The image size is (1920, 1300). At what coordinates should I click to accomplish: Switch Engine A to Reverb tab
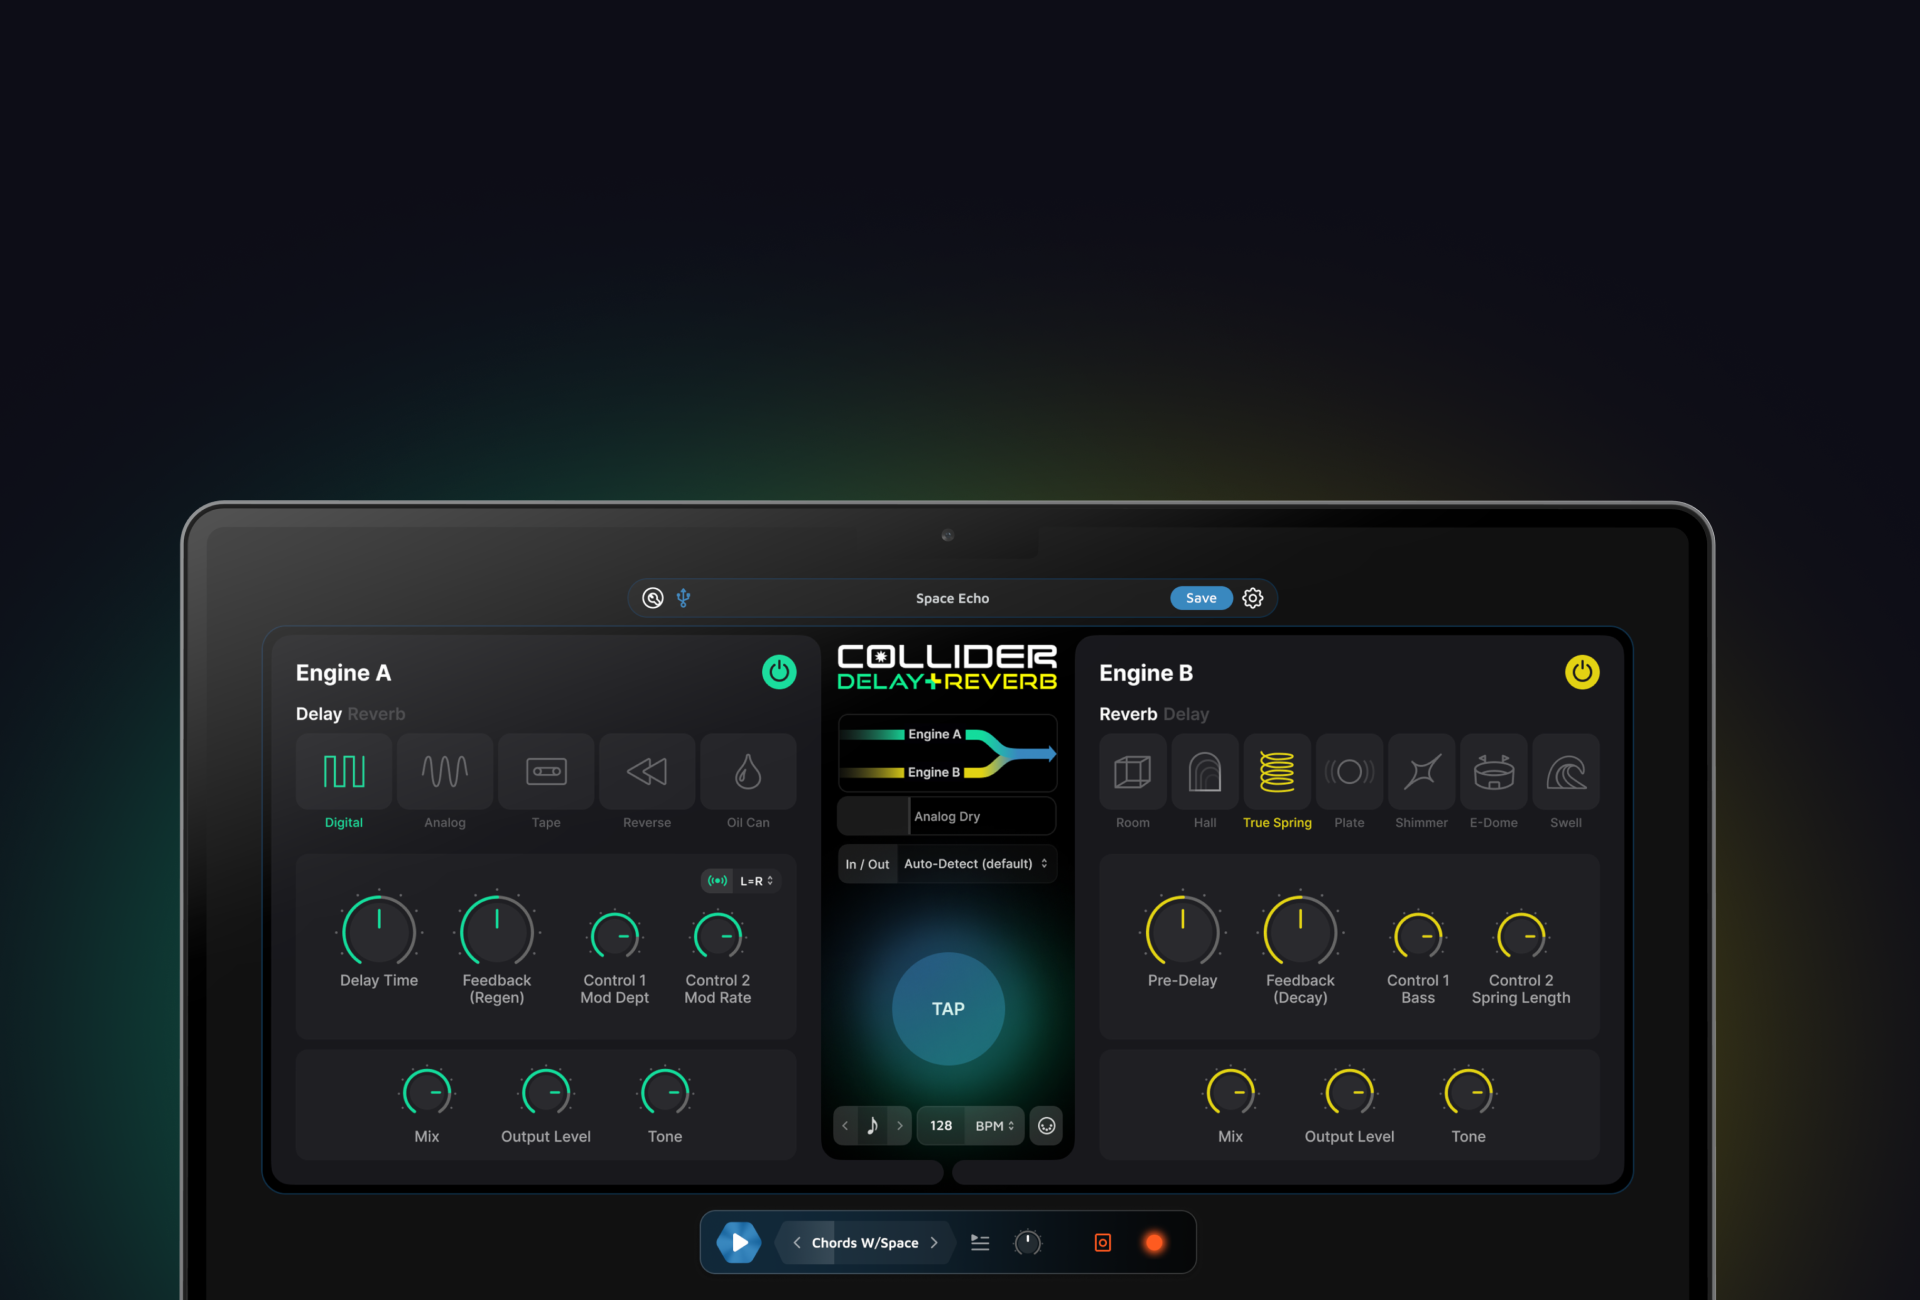click(x=376, y=714)
